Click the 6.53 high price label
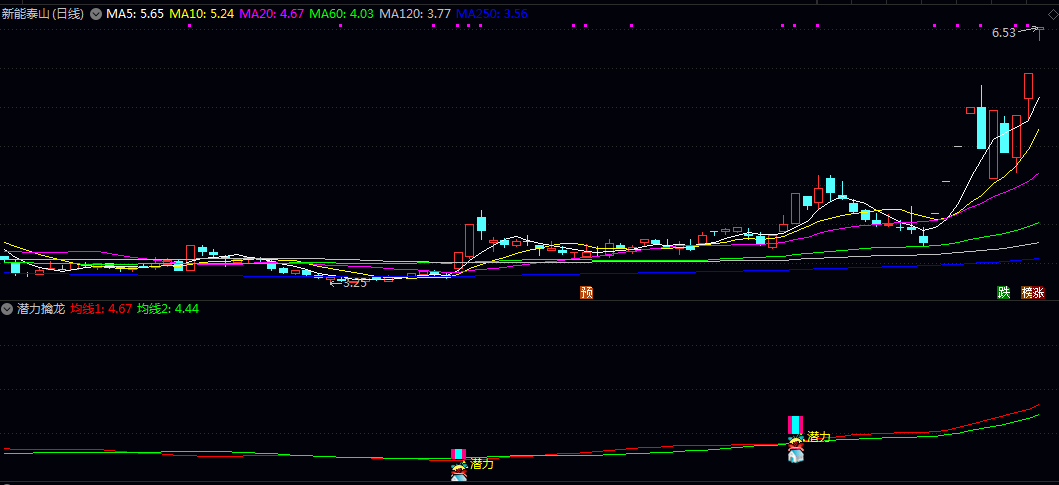The width and height of the screenshot is (1059, 485). coord(1004,32)
